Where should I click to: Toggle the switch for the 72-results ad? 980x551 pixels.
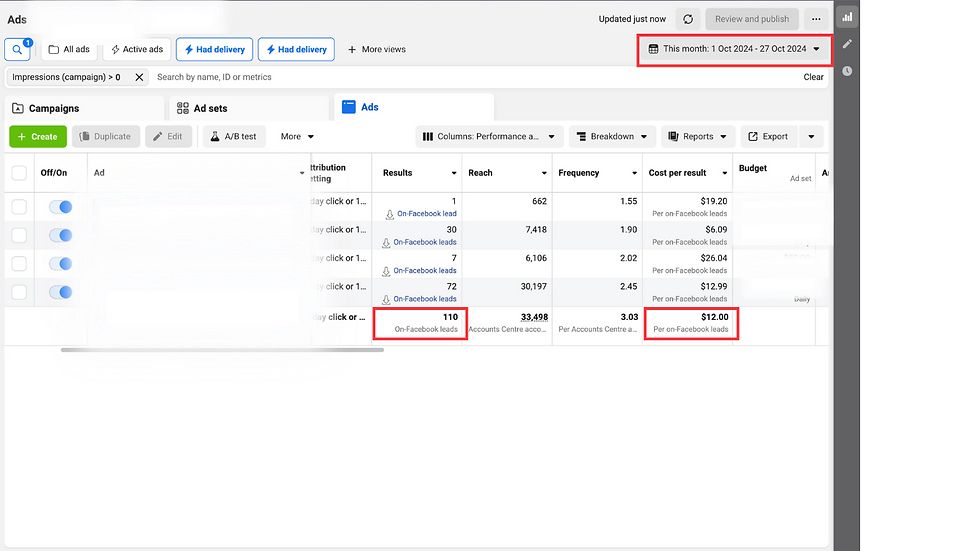point(61,292)
